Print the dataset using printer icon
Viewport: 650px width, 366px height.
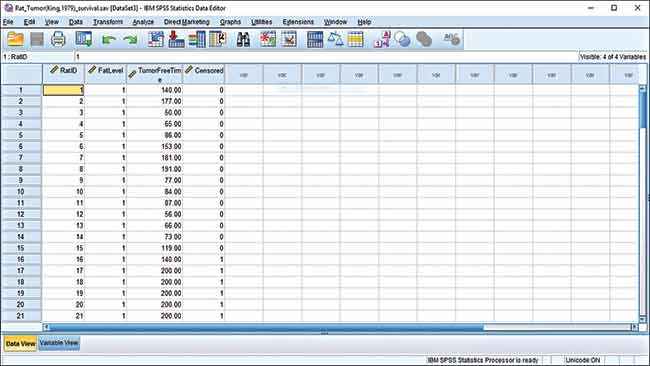pyautogui.click(x=58, y=39)
